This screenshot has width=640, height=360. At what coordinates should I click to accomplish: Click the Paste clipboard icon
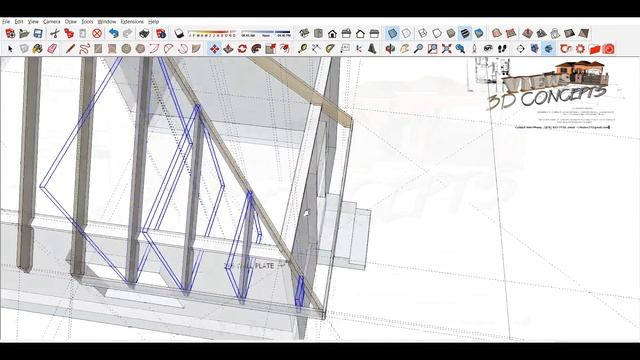83,33
